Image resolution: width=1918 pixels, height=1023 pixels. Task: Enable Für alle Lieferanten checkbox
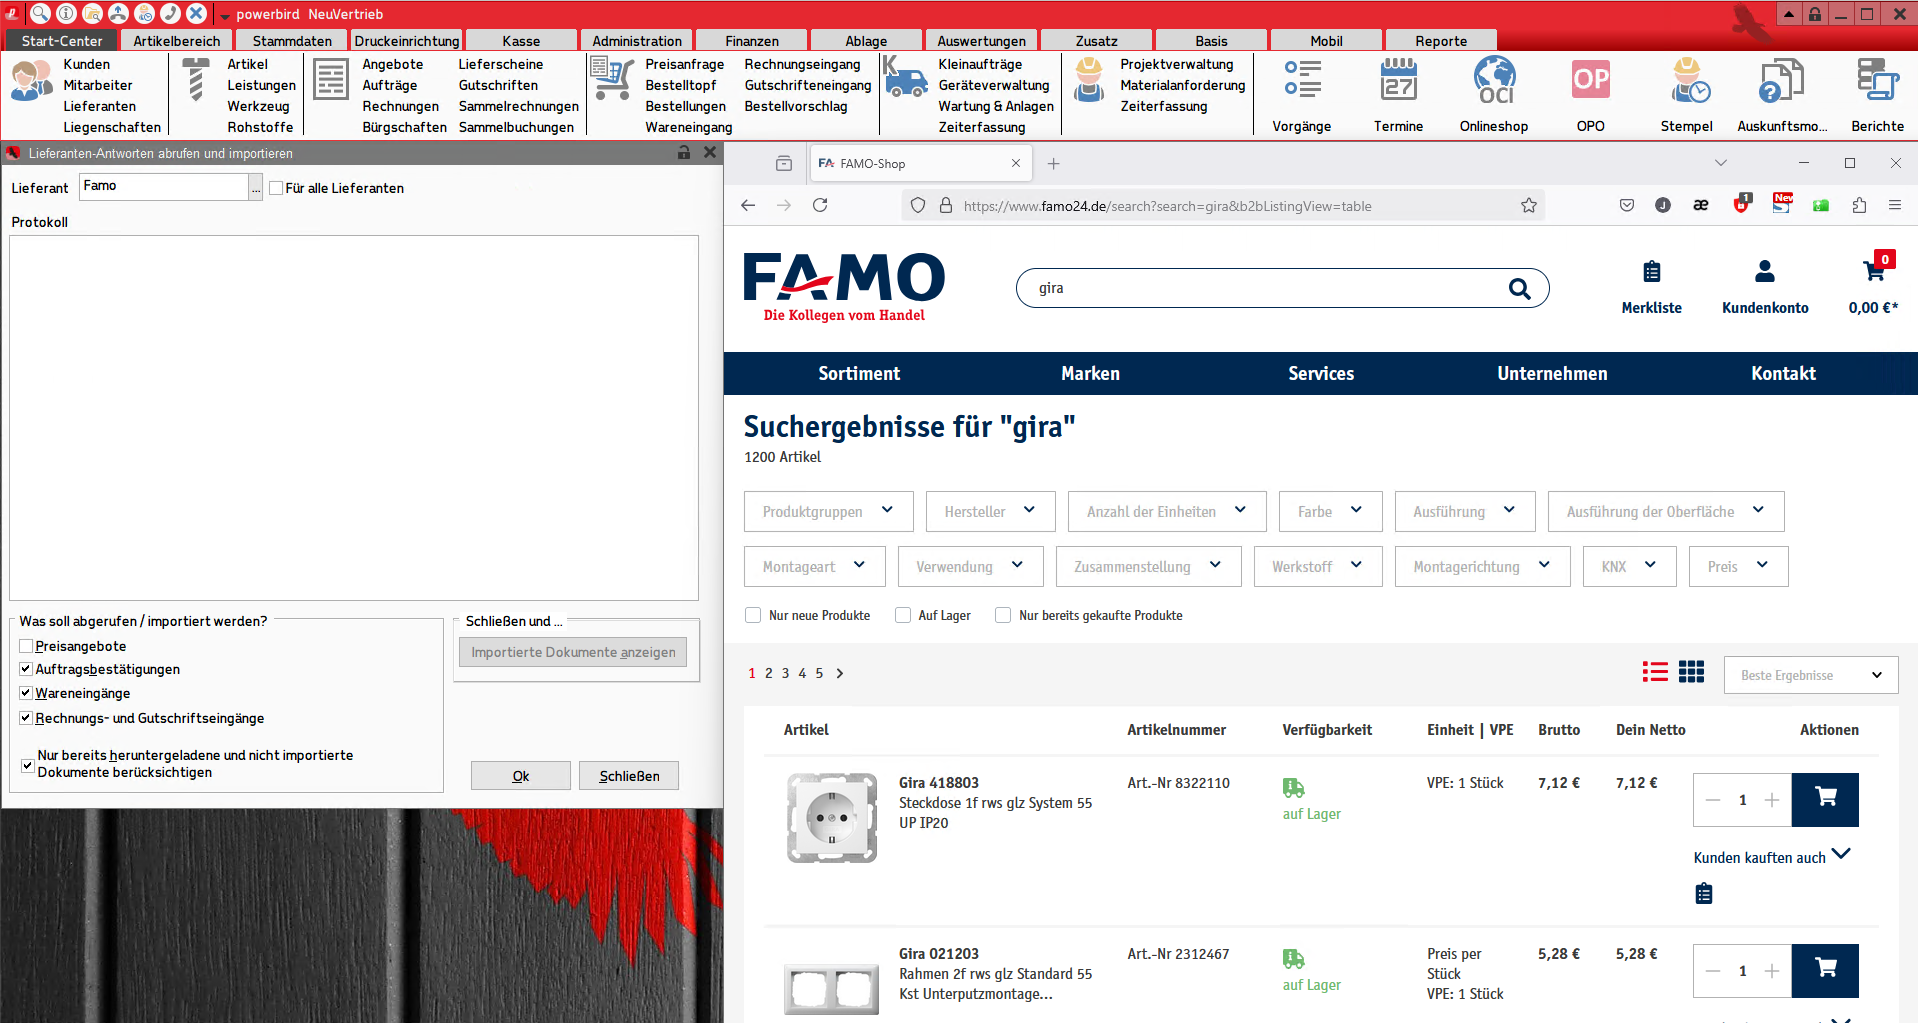(276, 188)
